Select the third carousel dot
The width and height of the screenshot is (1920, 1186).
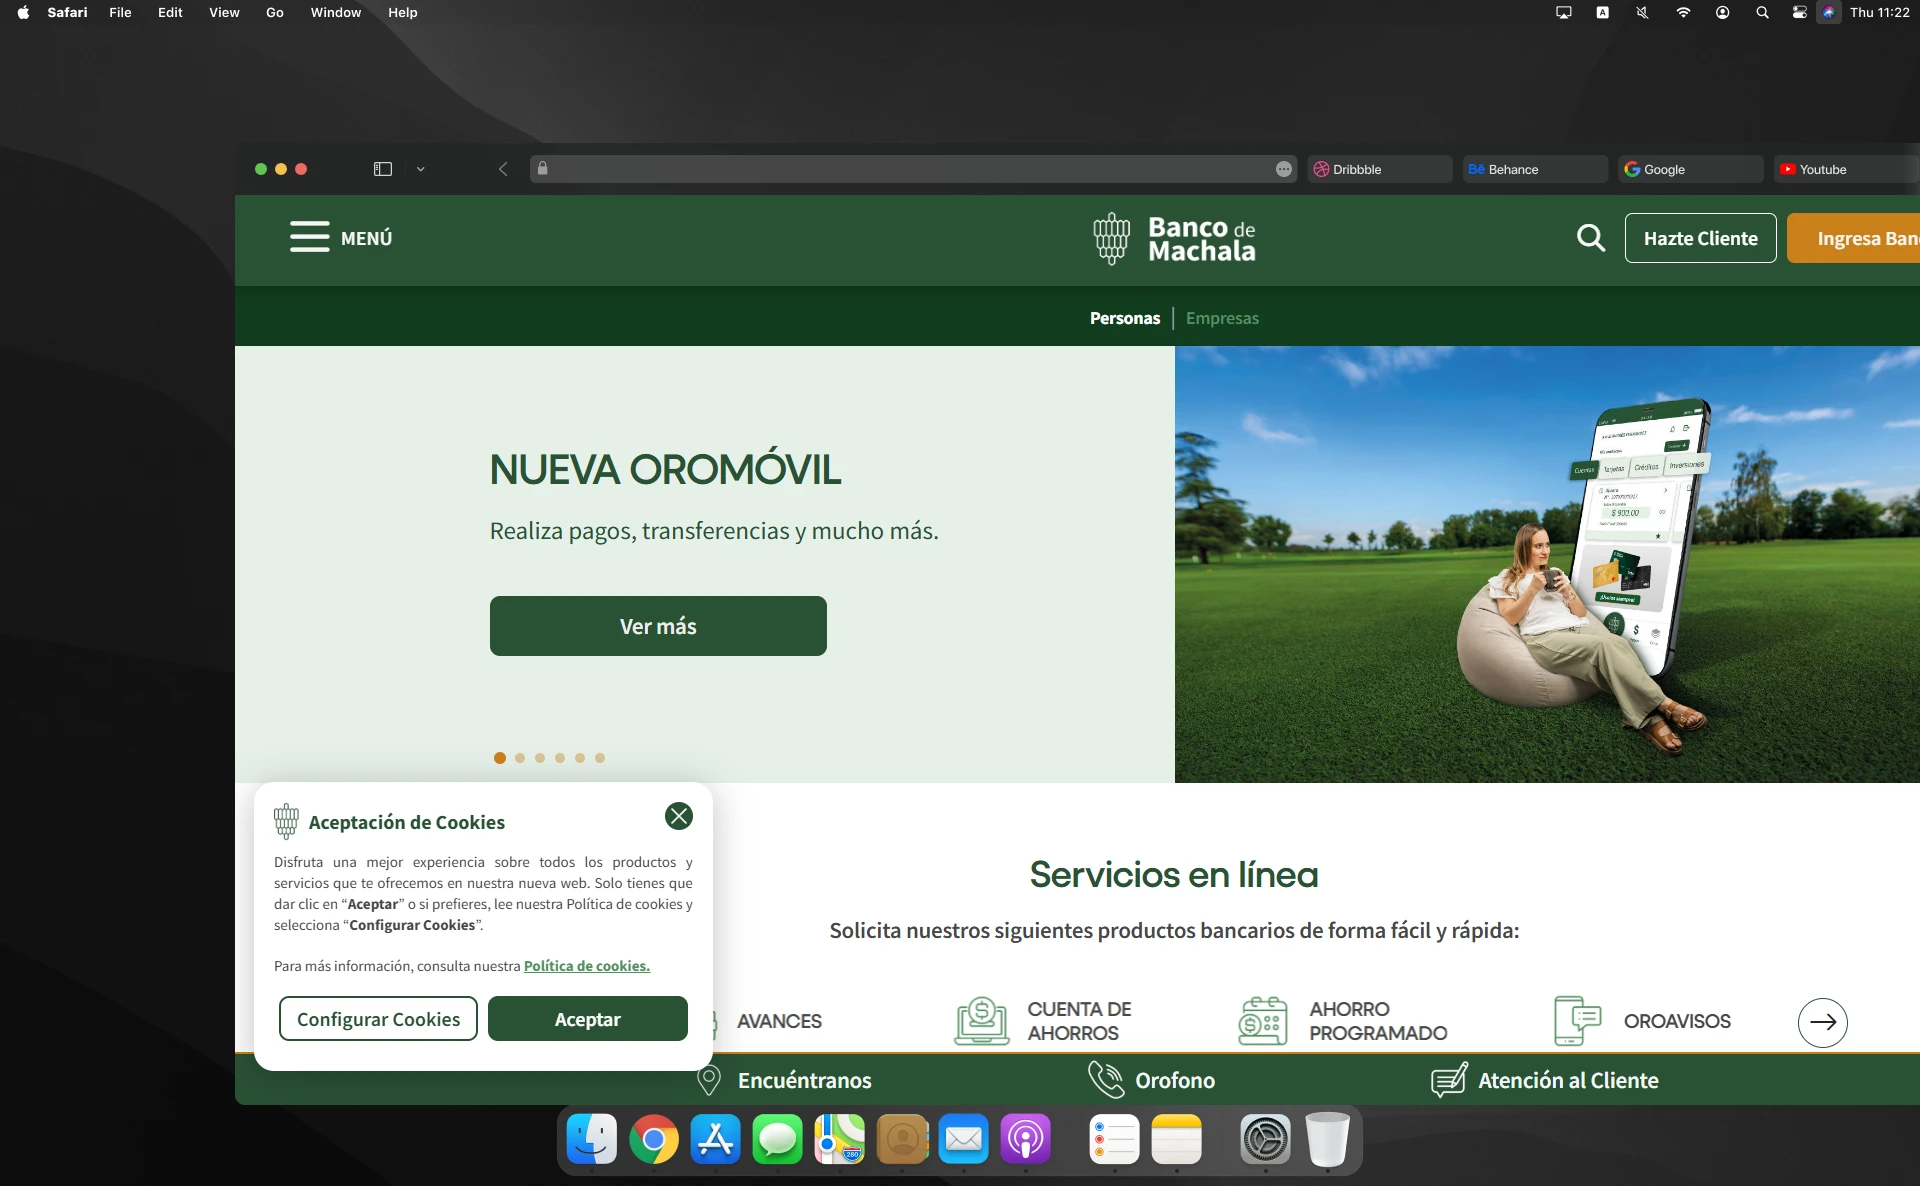(540, 758)
